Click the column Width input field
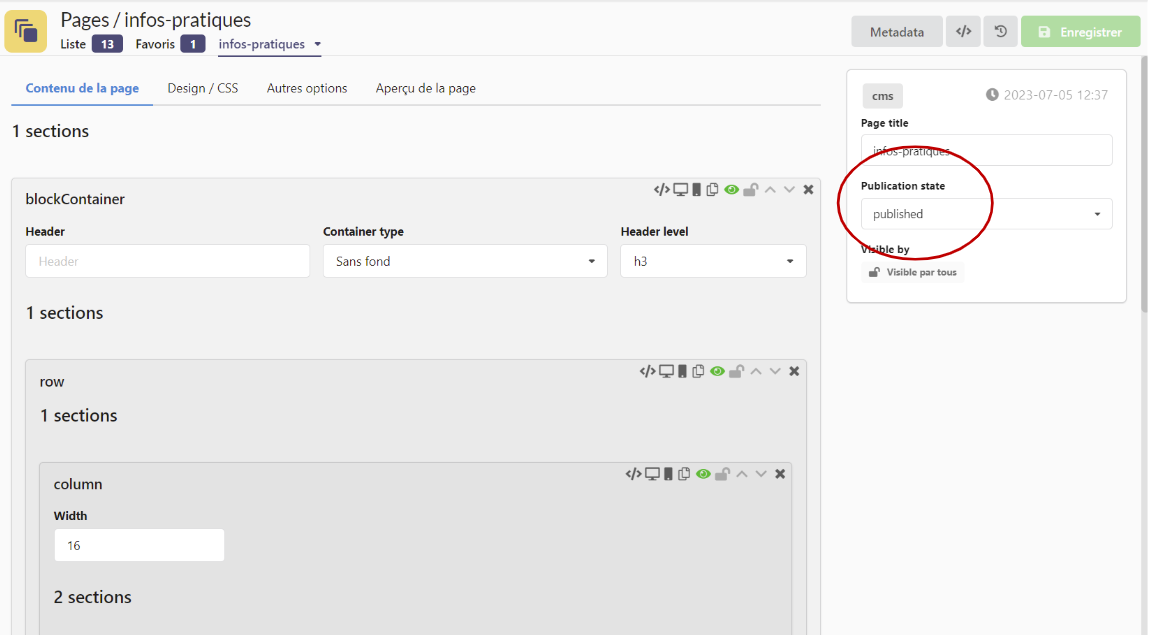The height and width of the screenshot is (635, 1151). click(x=139, y=546)
